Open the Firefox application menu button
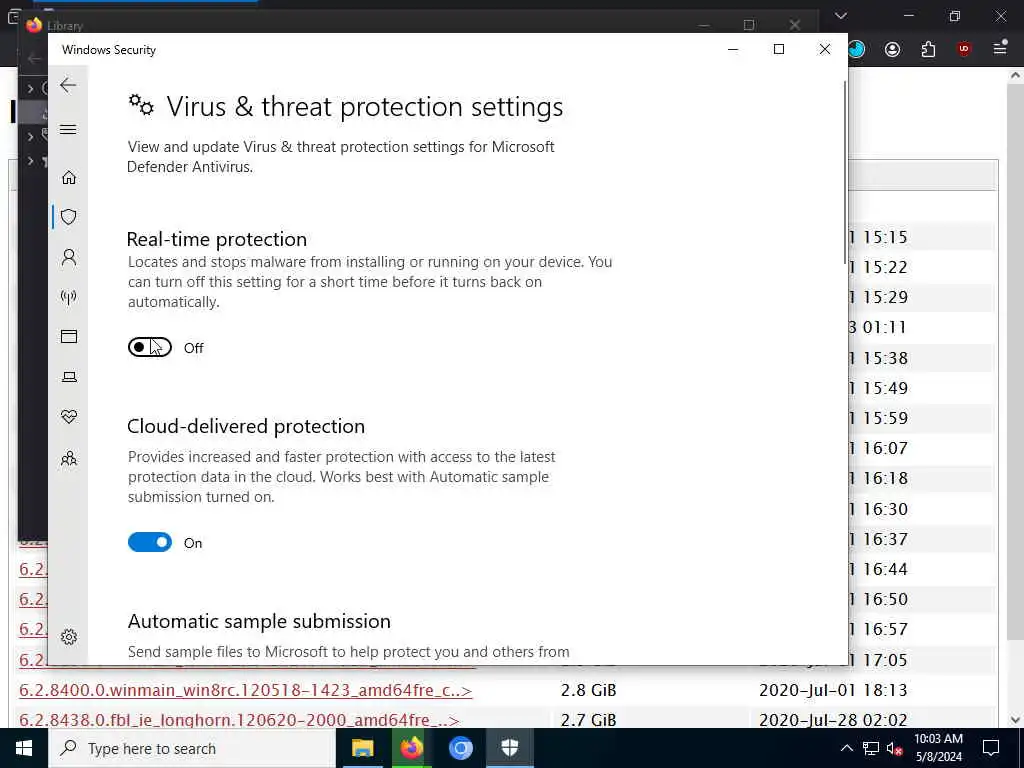Screen dimensions: 1024x768 coord(1000,48)
